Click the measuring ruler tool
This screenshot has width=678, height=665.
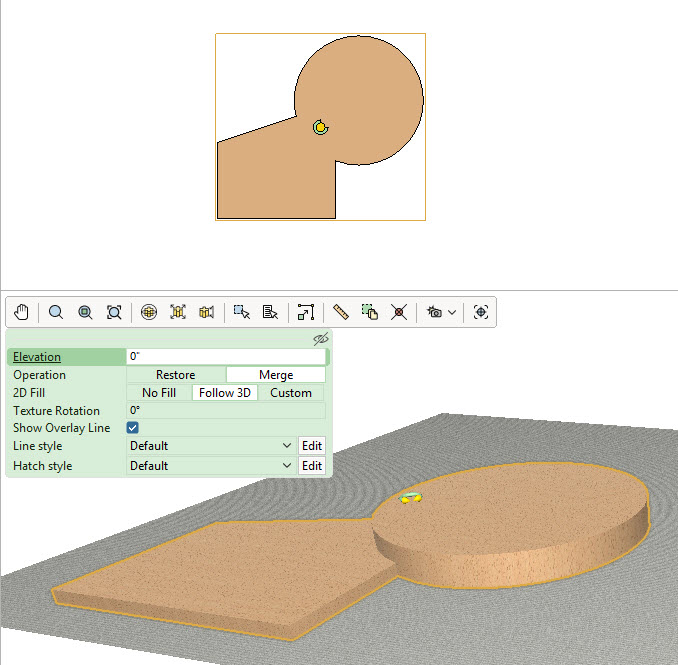[x=340, y=312]
